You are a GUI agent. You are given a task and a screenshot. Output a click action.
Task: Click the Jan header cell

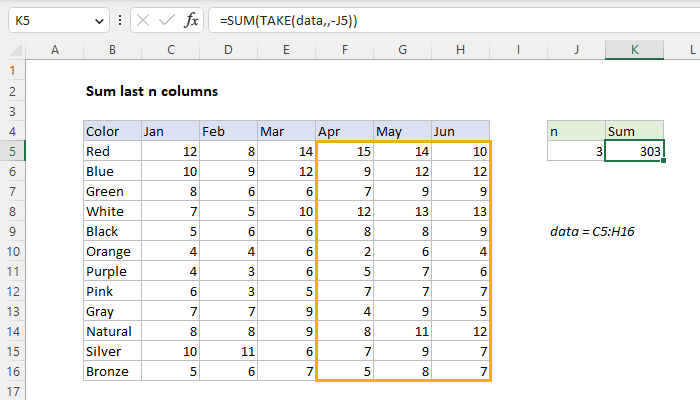coord(171,131)
